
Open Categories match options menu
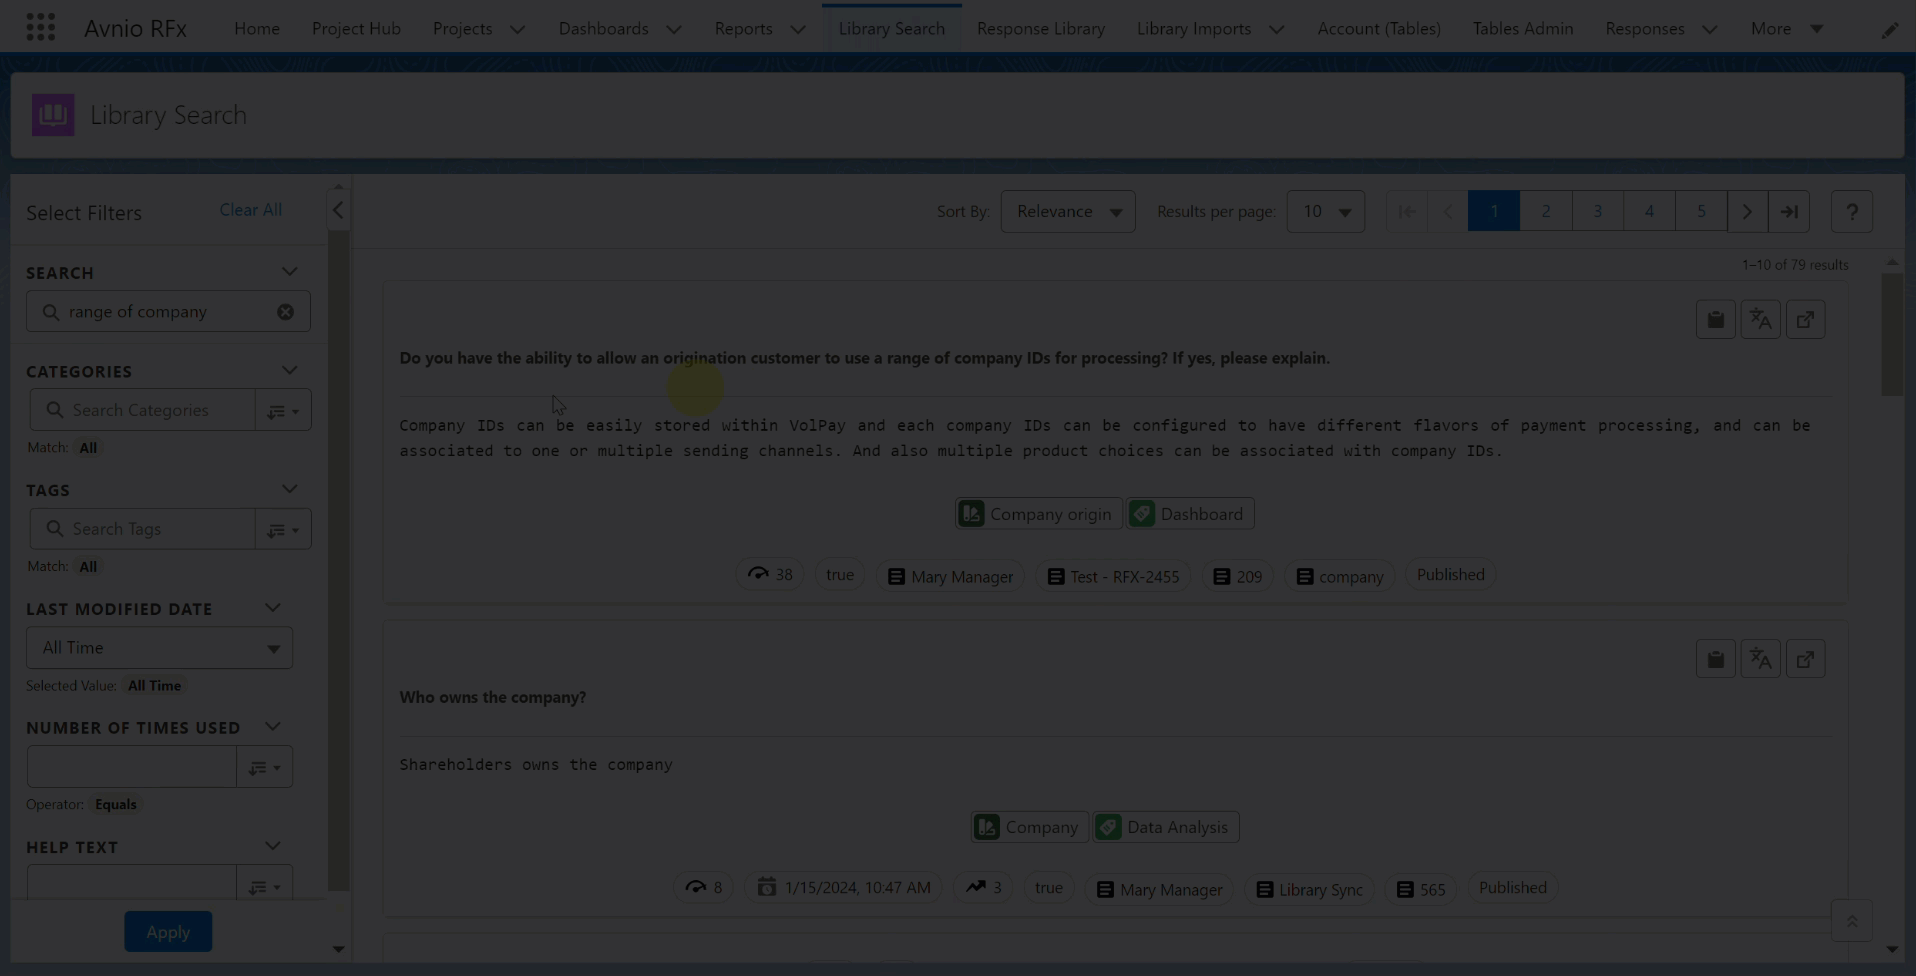point(283,410)
